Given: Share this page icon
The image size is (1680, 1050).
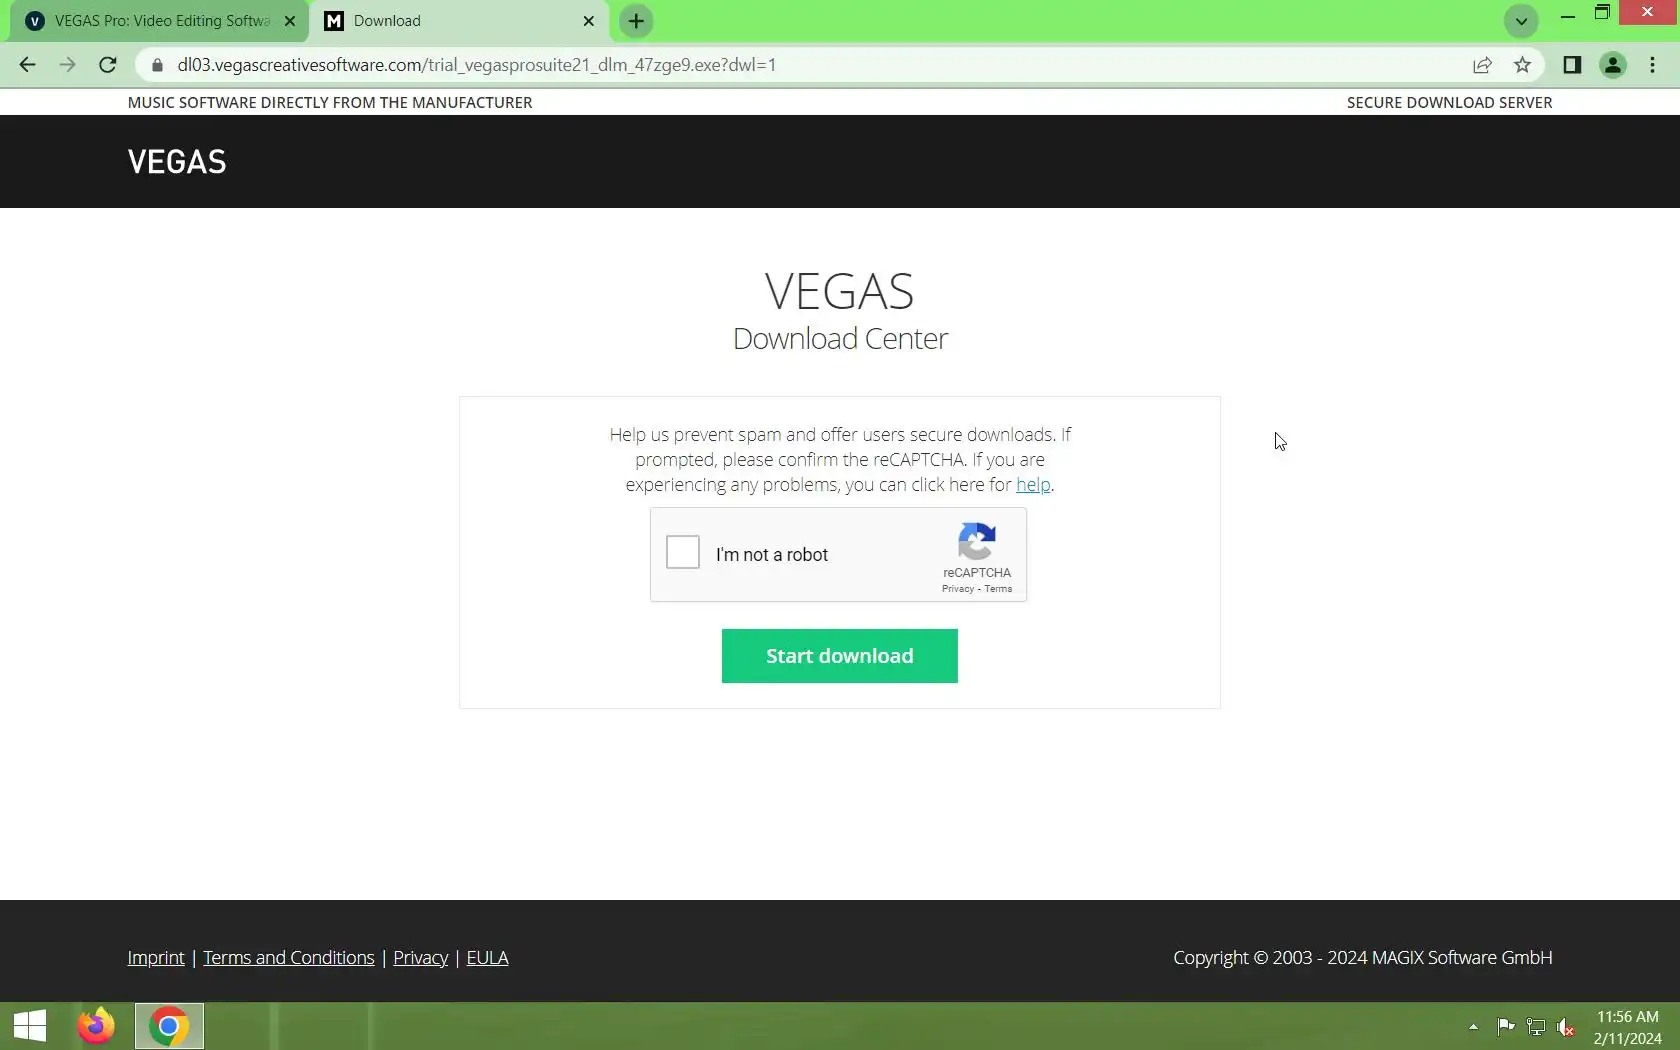Looking at the screenshot, I should 1482,65.
